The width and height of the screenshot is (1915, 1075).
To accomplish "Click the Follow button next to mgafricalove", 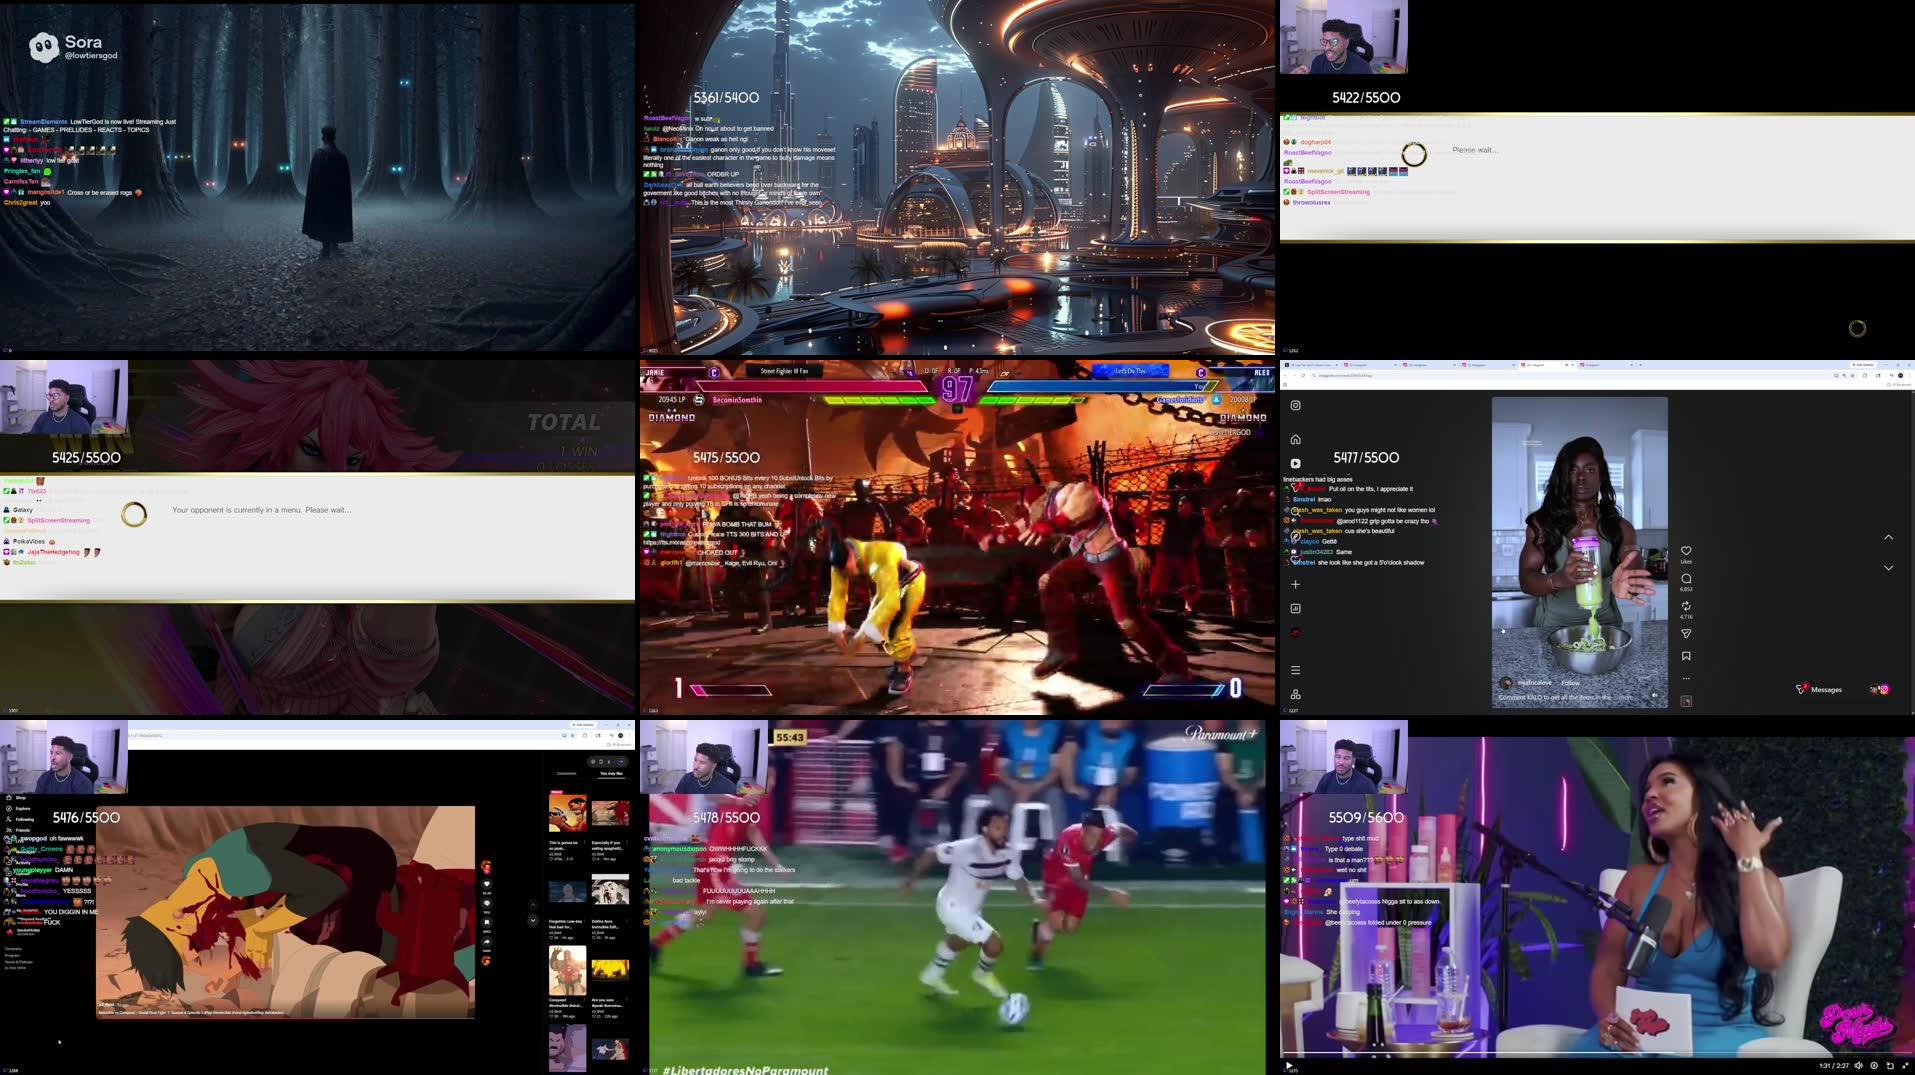I will coord(1570,683).
